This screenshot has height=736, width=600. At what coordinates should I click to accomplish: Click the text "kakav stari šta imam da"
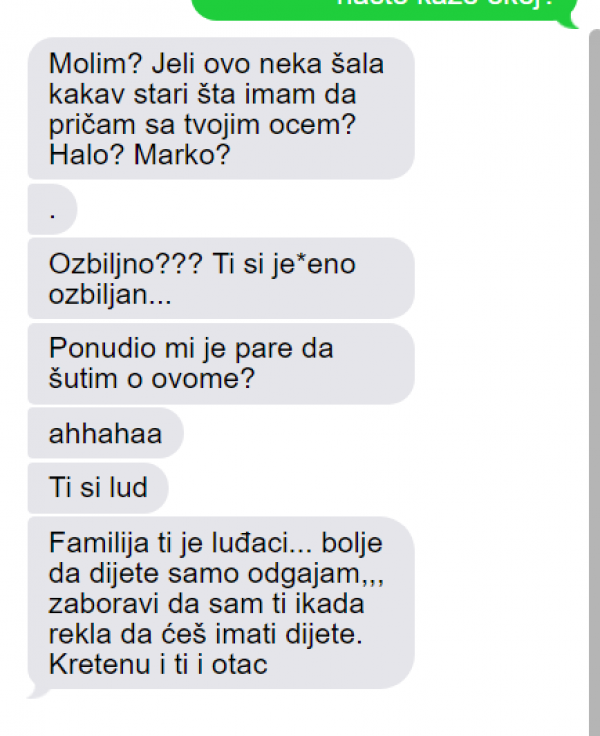(202, 94)
